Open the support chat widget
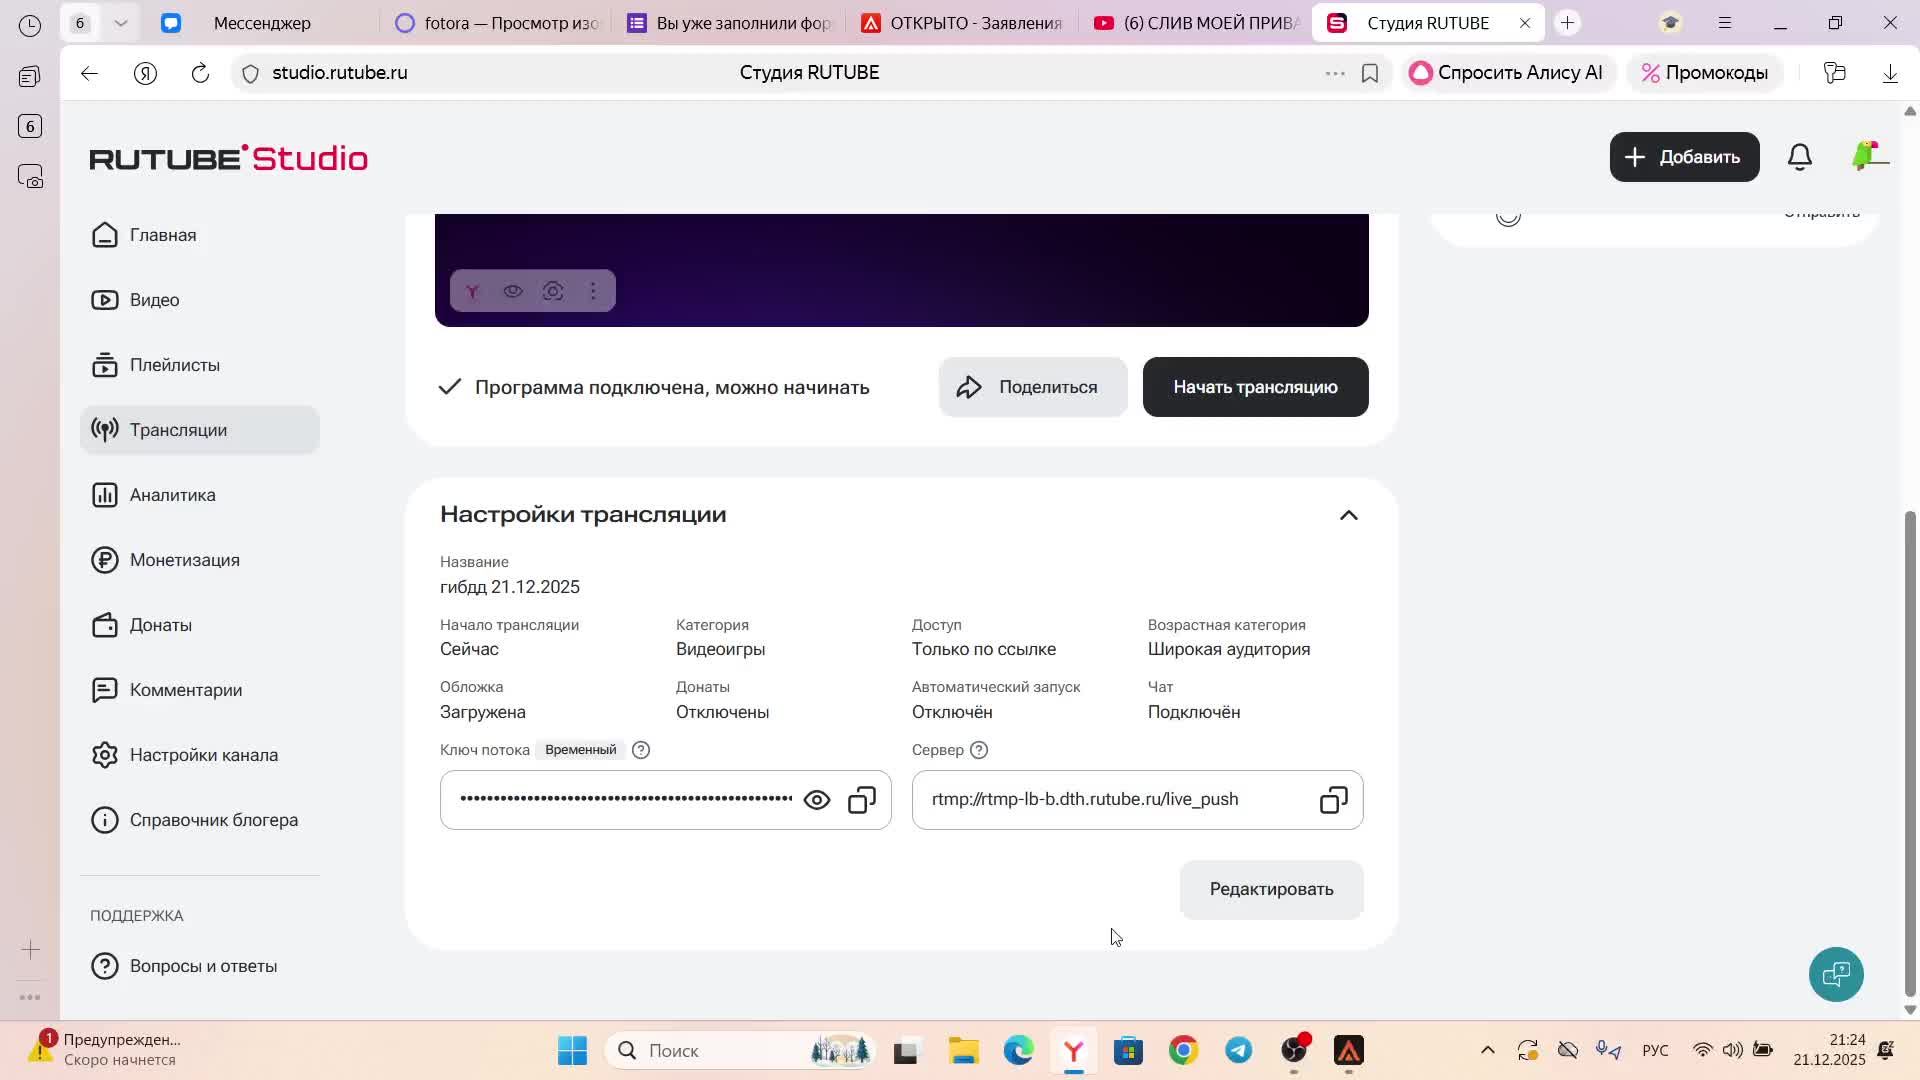Viewport: 1920px width, 1080px height. tap(1836, 973)
